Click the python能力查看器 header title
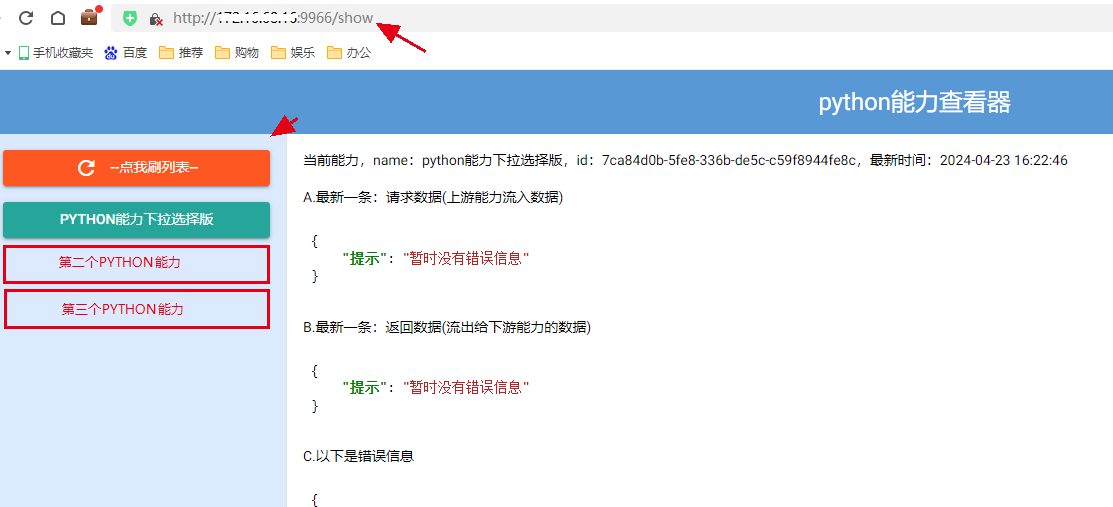Viewport: 1113px width, 507px height. pos(914,102)
